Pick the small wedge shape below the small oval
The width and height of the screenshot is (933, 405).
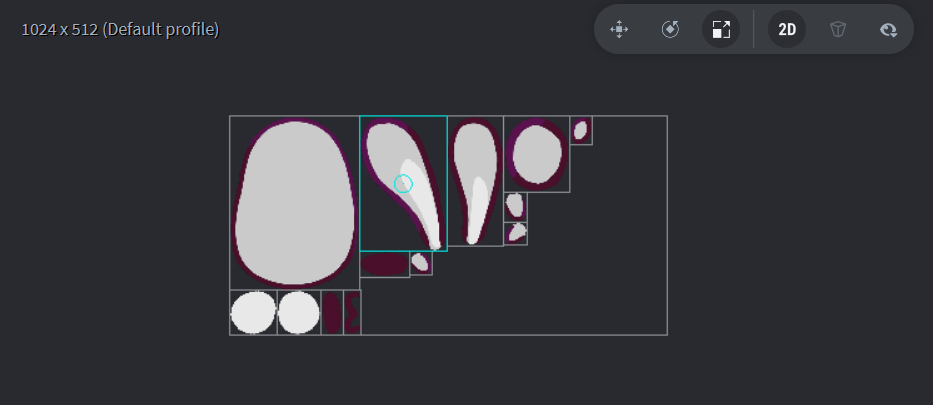(x=516, y=233)
